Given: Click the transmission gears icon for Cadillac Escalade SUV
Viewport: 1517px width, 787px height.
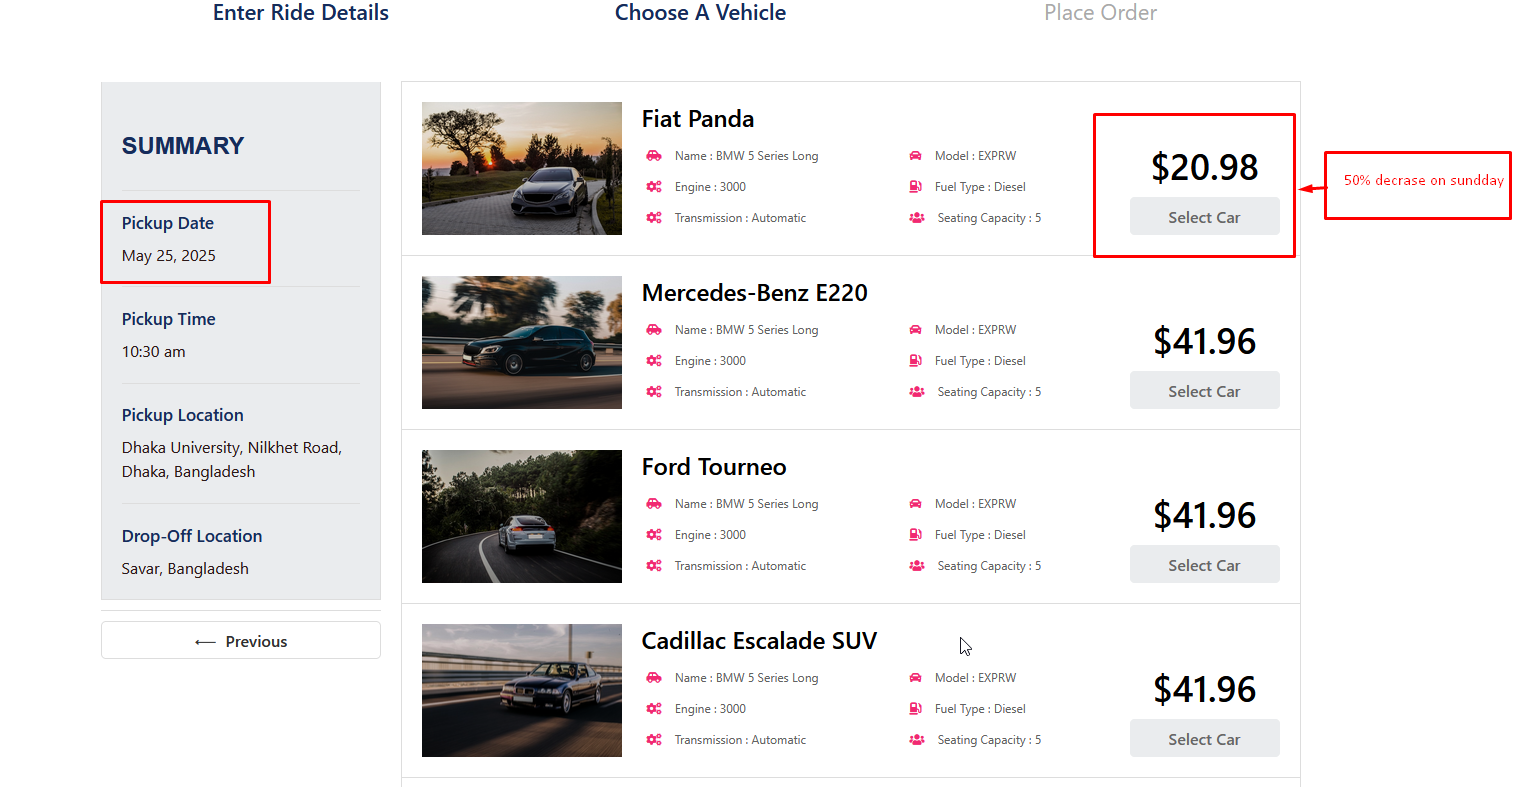Looking at the screenshot, I should click(654, 740).
